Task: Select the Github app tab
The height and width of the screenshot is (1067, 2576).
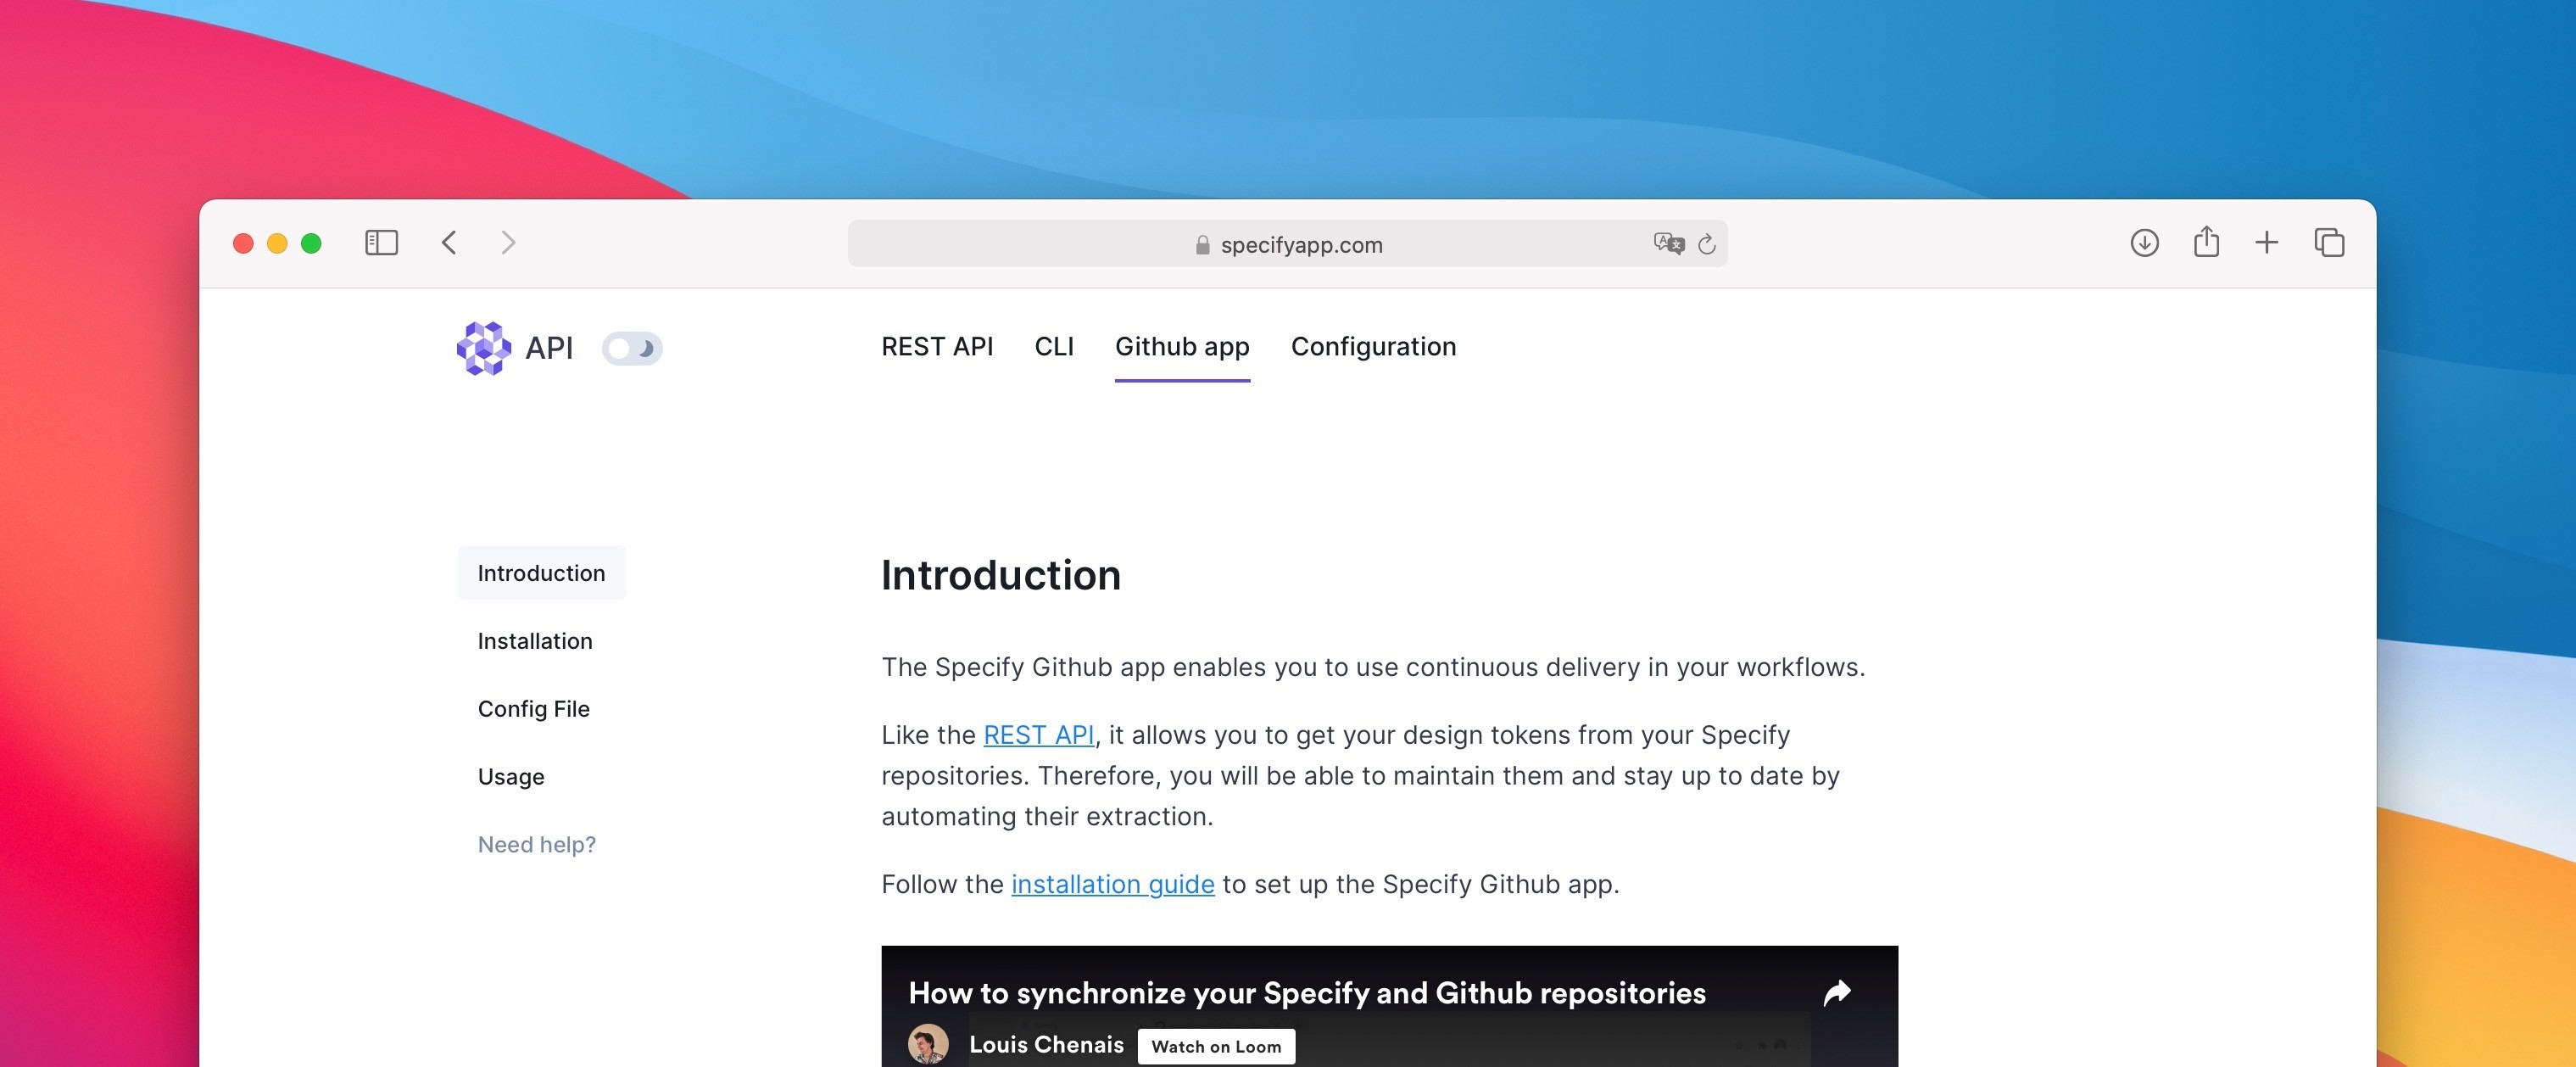Action: [x=1182, y=346]
